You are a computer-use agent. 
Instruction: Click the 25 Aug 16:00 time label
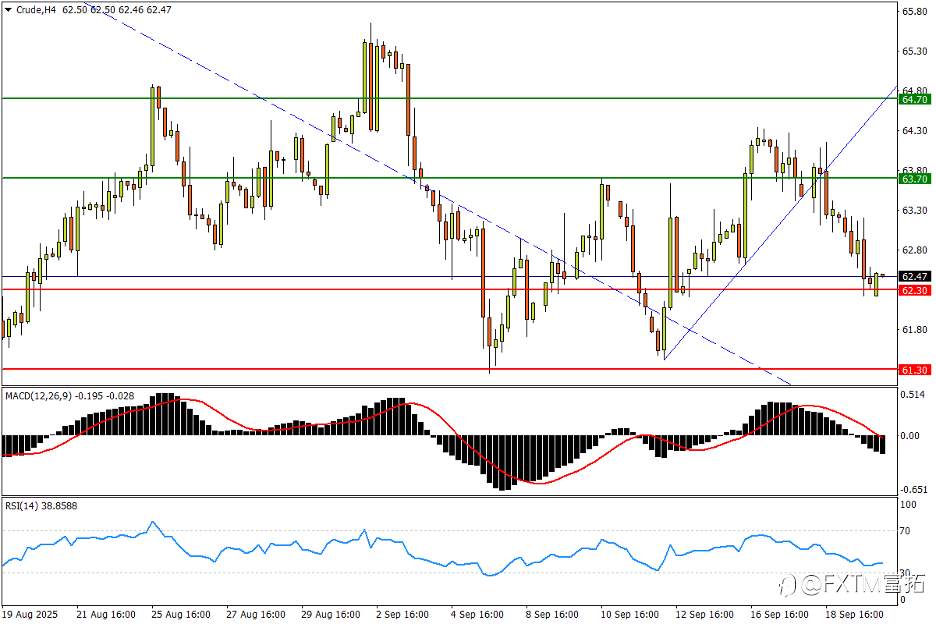click(181, 614)
